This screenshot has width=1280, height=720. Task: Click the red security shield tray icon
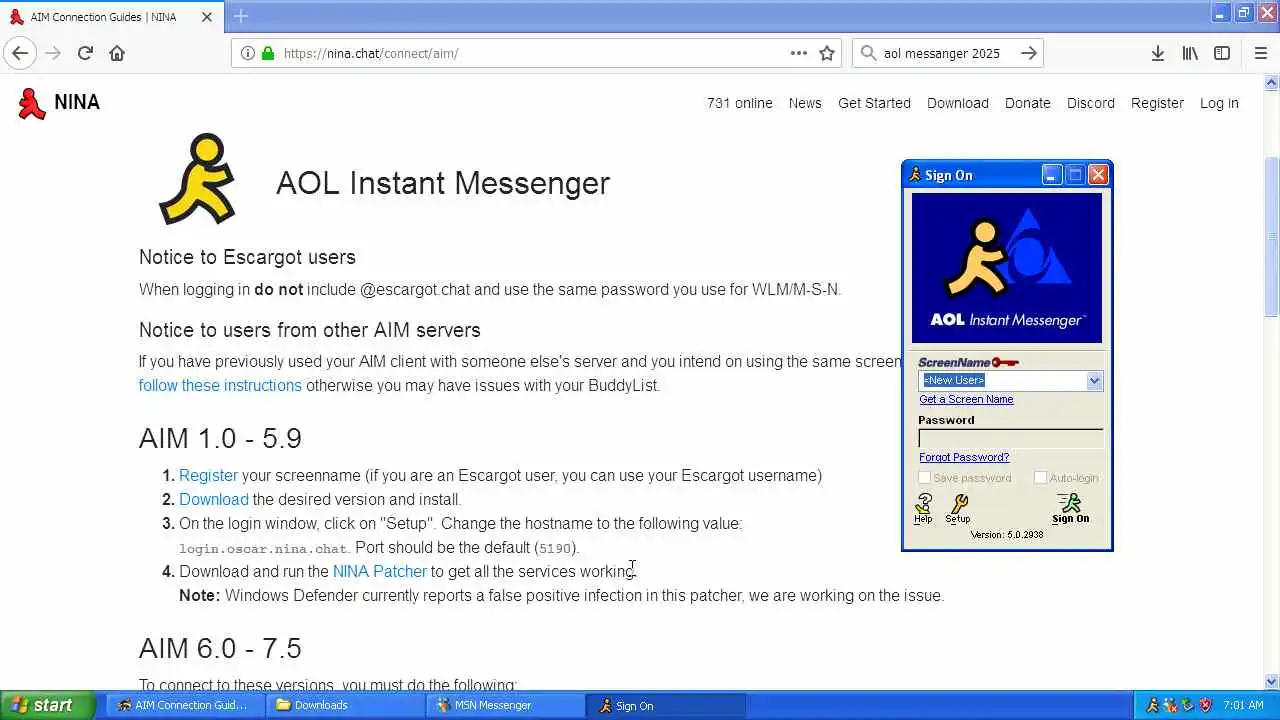click(x=1206, y=705)
